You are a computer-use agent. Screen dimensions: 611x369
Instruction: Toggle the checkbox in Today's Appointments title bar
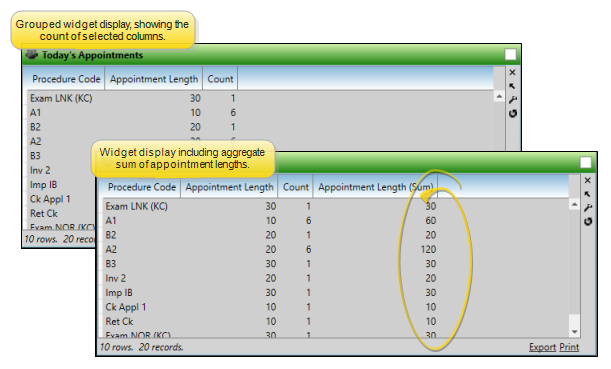510,55
